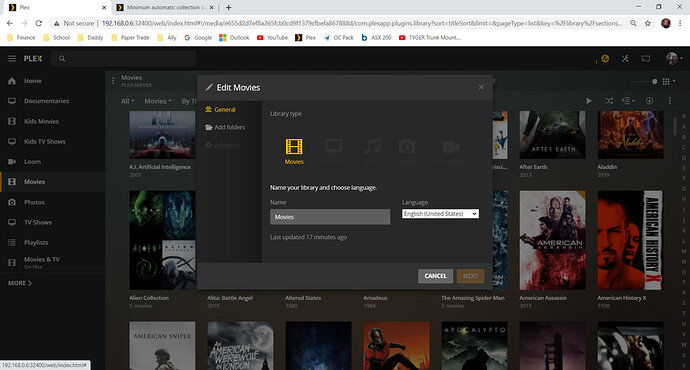Open the Aladdin poster
Viewport: 690px width, 370px height.
630,135
